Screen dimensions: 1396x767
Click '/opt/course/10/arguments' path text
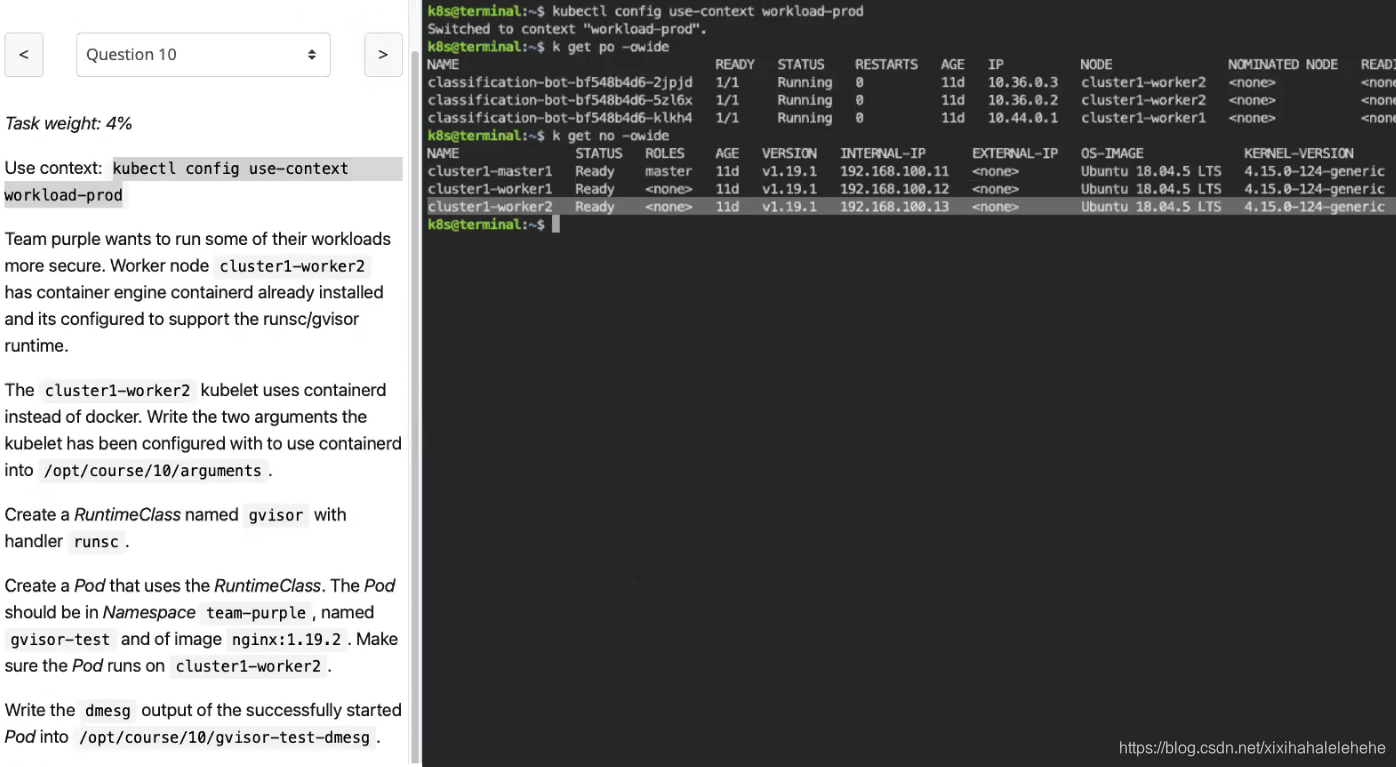pos(152,471)
